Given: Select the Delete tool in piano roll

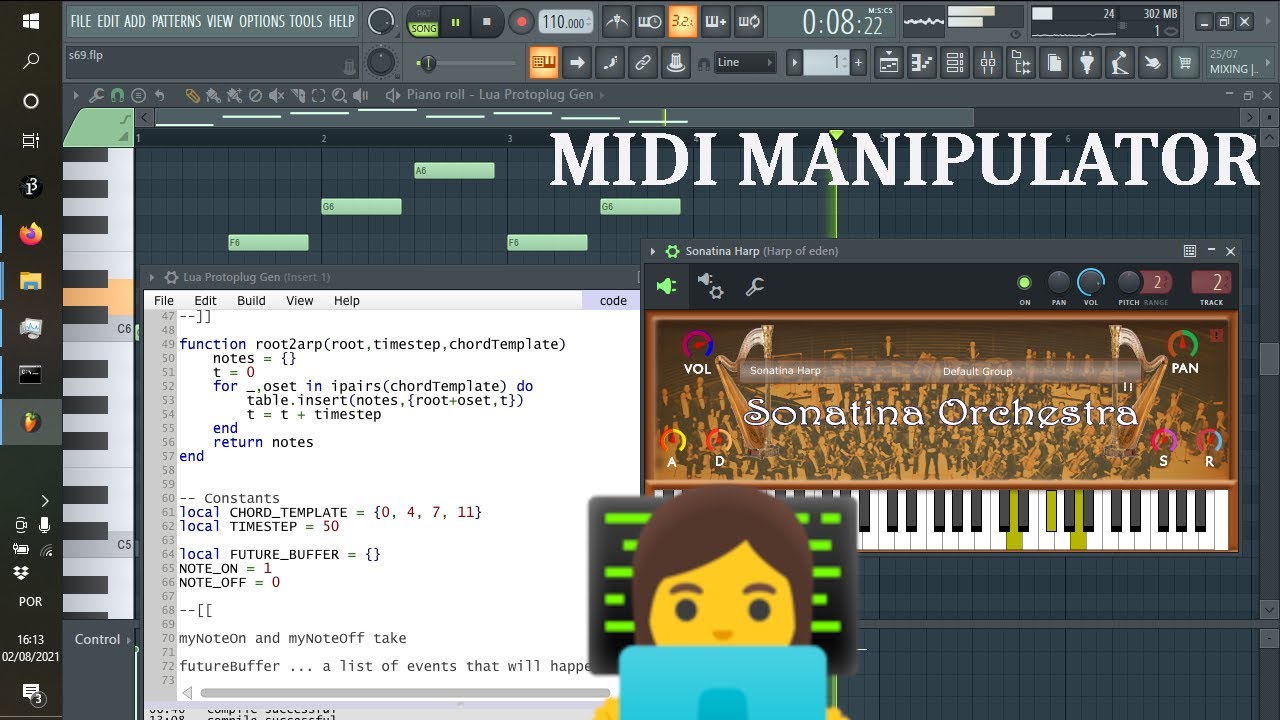Looking at the screenshot, I should click(255, 95).
